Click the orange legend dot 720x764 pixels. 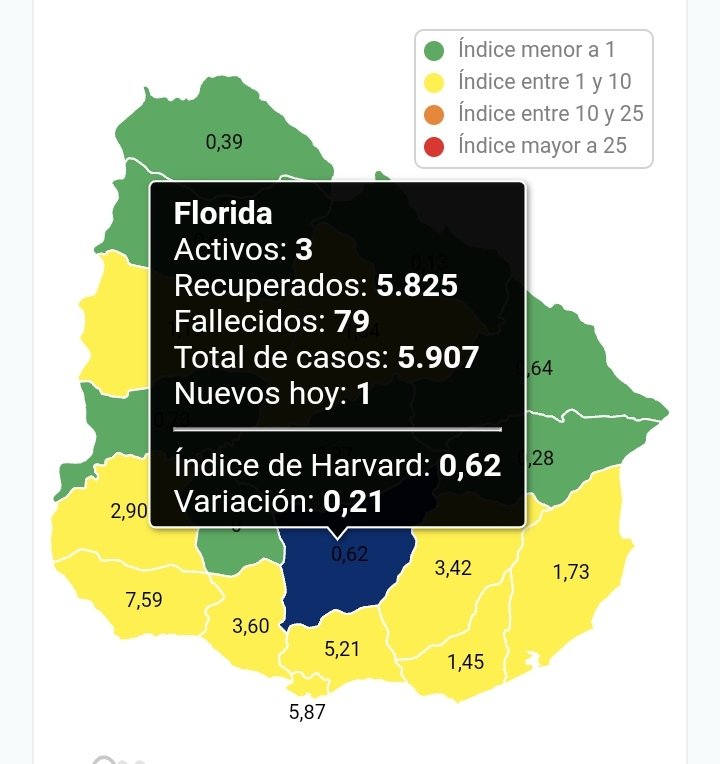coord(434,114)
